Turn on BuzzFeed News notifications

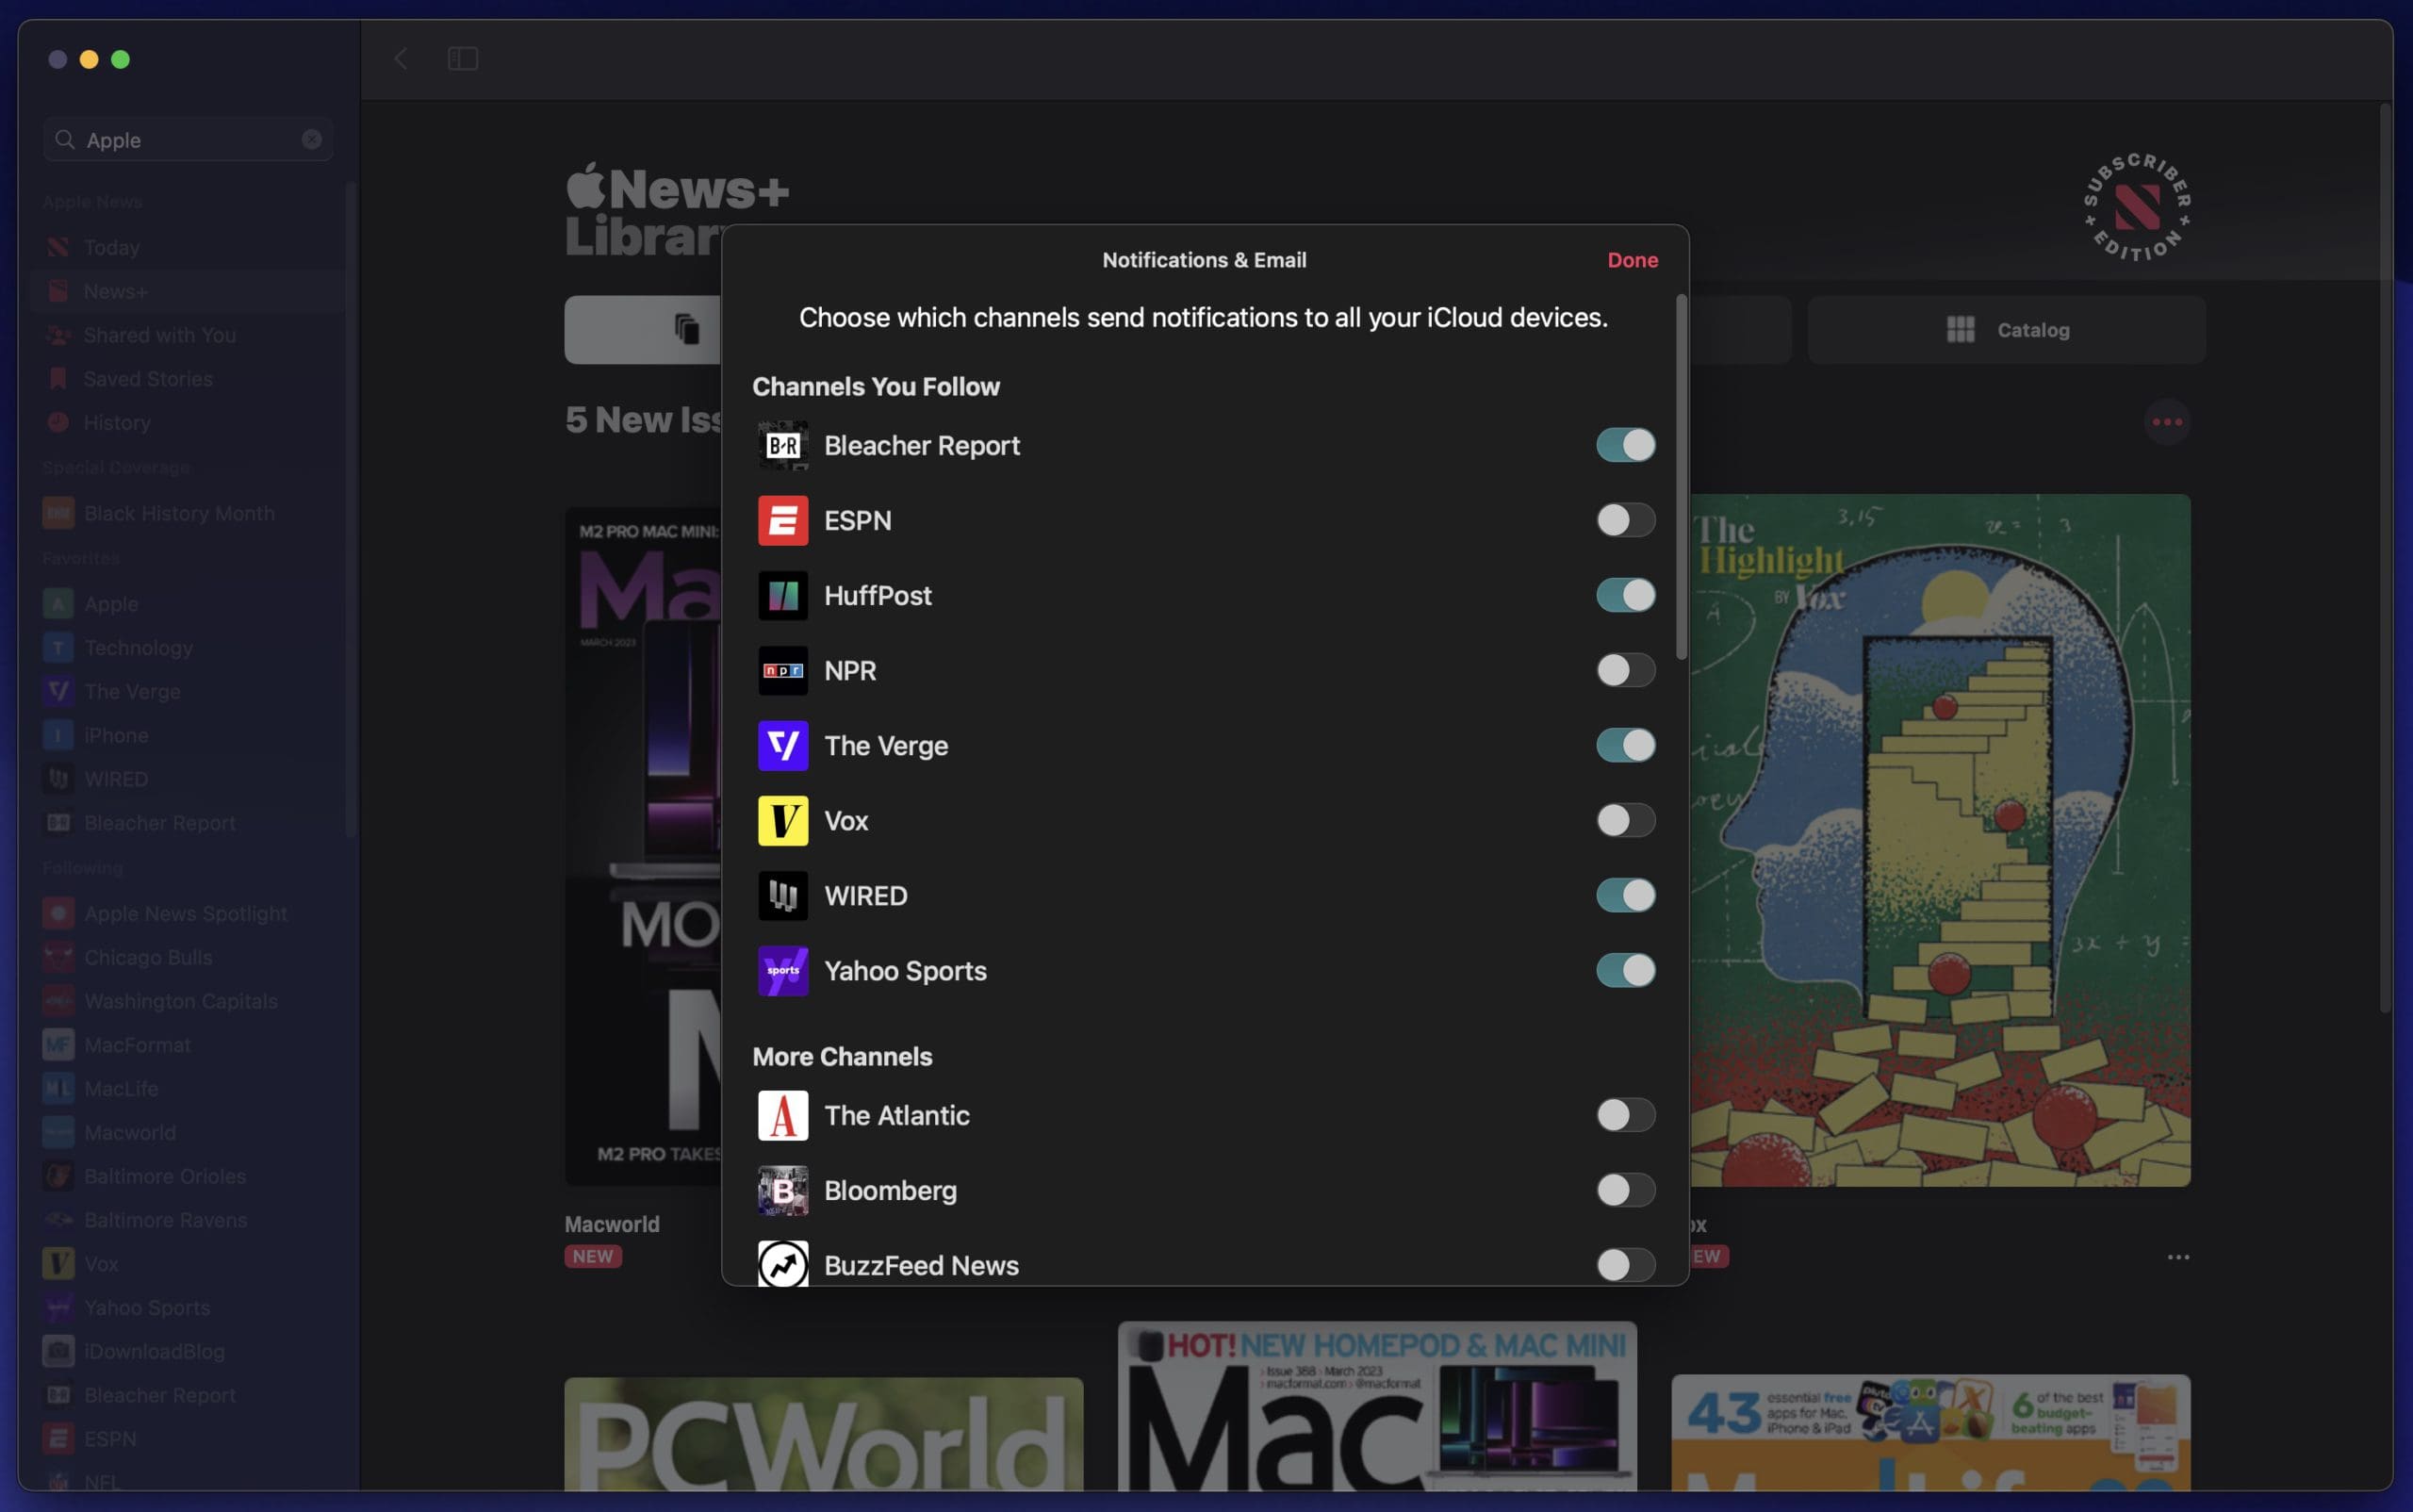[x=1625, y=1265]
